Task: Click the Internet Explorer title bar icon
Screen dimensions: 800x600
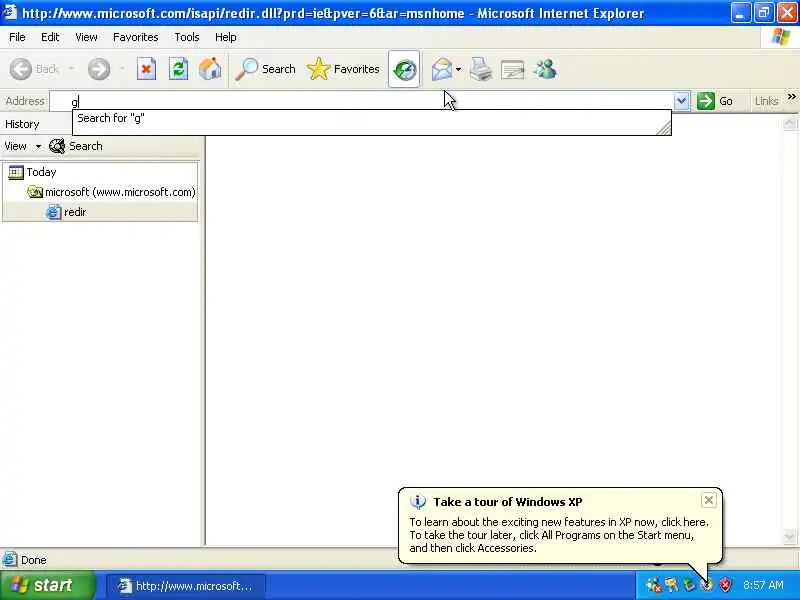Action: [9, 12]
